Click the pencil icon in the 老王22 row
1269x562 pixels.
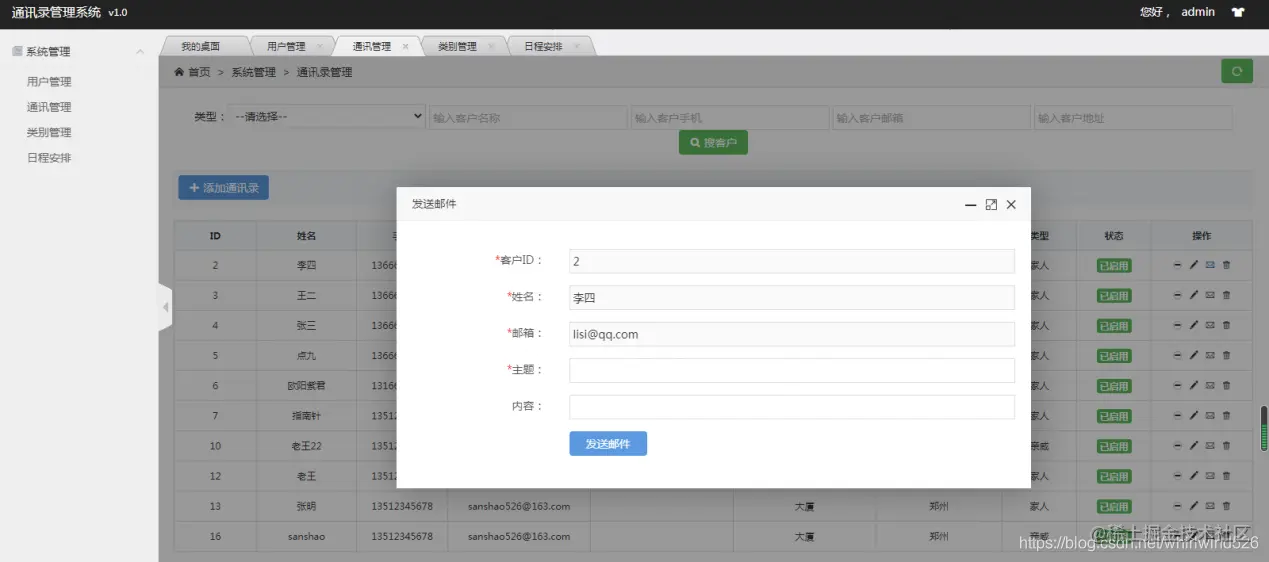point(1193,446)
